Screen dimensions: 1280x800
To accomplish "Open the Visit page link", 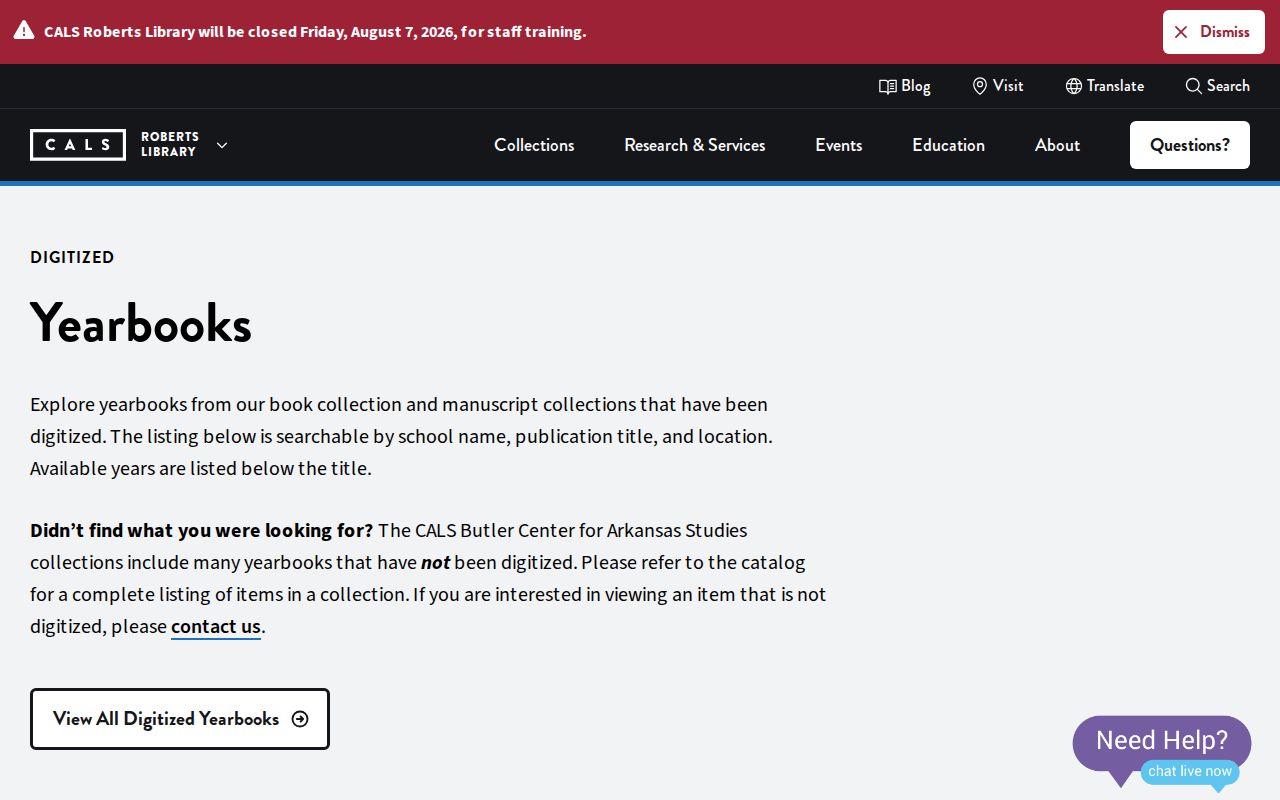I will click(997, 86).
